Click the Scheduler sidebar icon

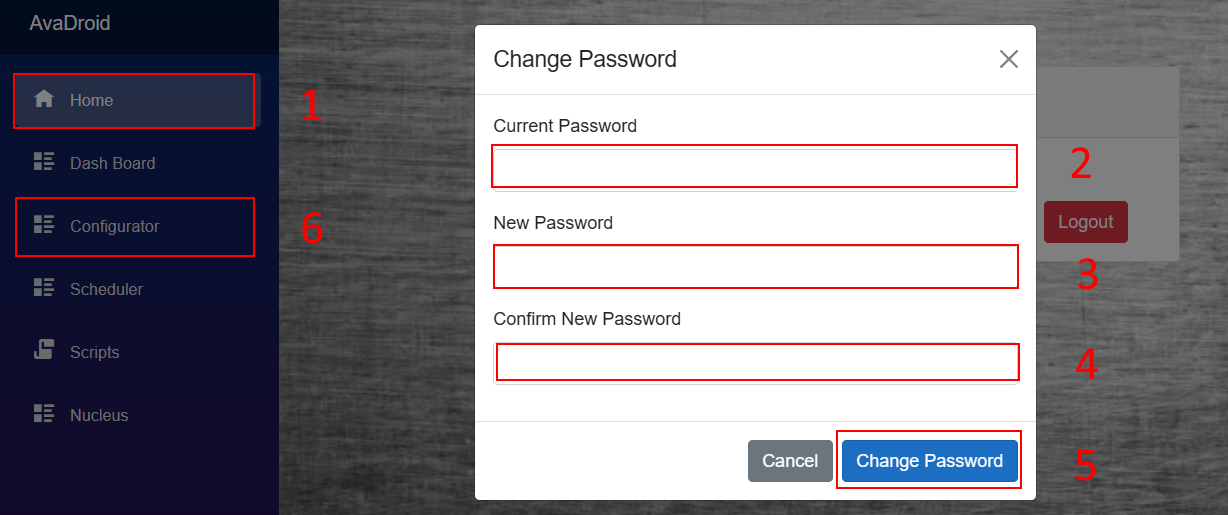[x=43, y=288]
